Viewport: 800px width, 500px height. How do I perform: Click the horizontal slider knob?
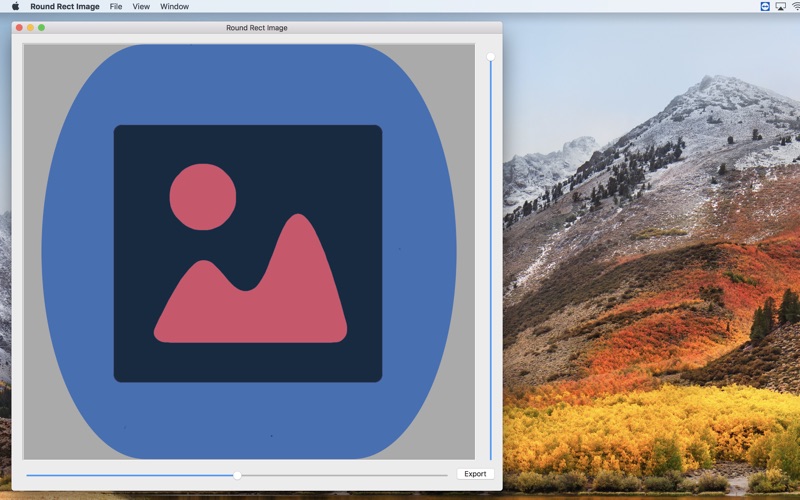[x=237, y=475]
